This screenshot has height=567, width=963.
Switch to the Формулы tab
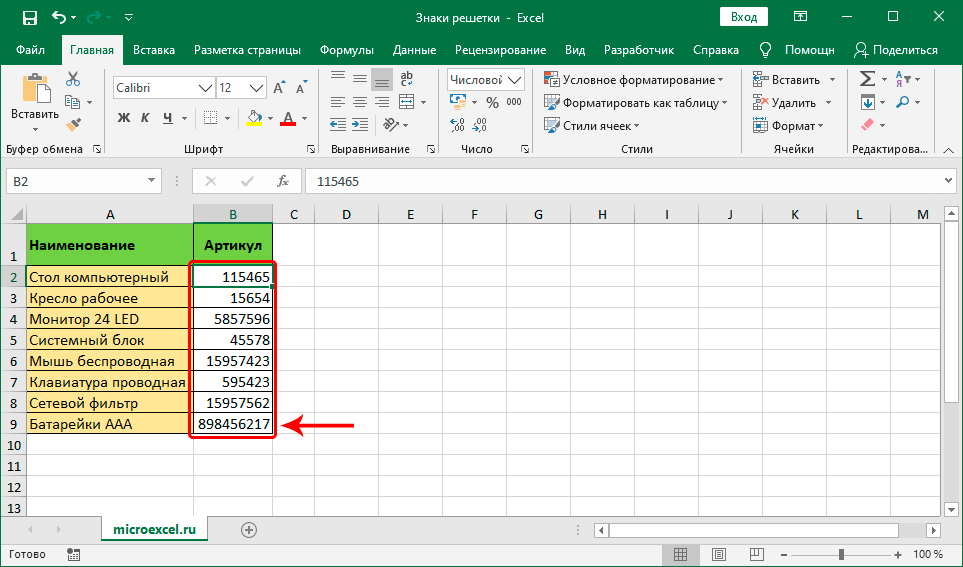pyautogui.click(x=346, y=50)
